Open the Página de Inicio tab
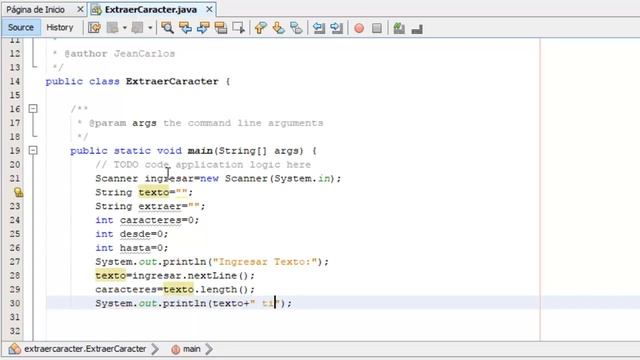The height and width of the screenshot is (360, 640). coord(36,9)
